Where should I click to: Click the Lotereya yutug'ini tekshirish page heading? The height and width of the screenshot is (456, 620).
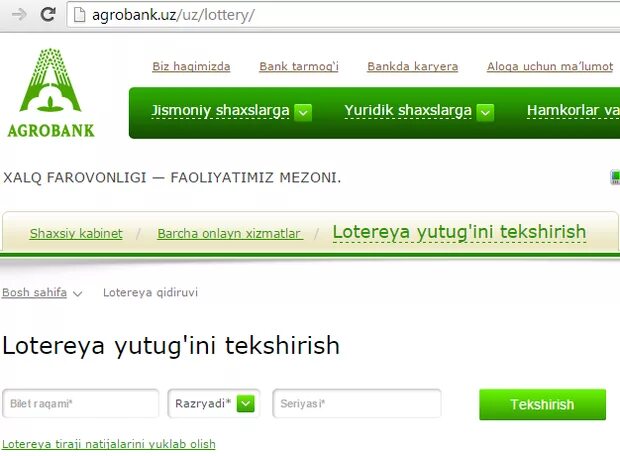[171, 346]
